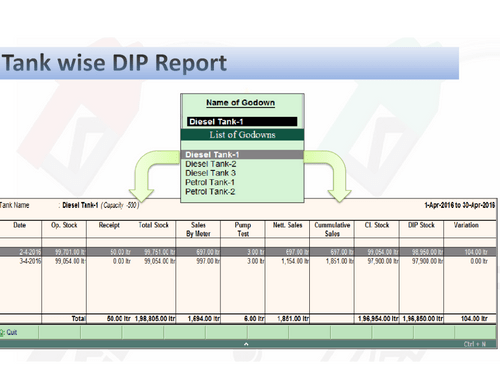The width and height of the screenshot is (500, 375).
Task: Select highlighted Diesel Tank-1 in godown list
Action: click(242, 155)
